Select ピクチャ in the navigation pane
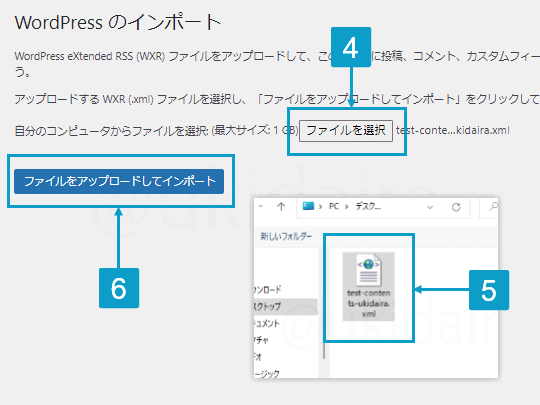540x405 pixels. click(261, 340)
